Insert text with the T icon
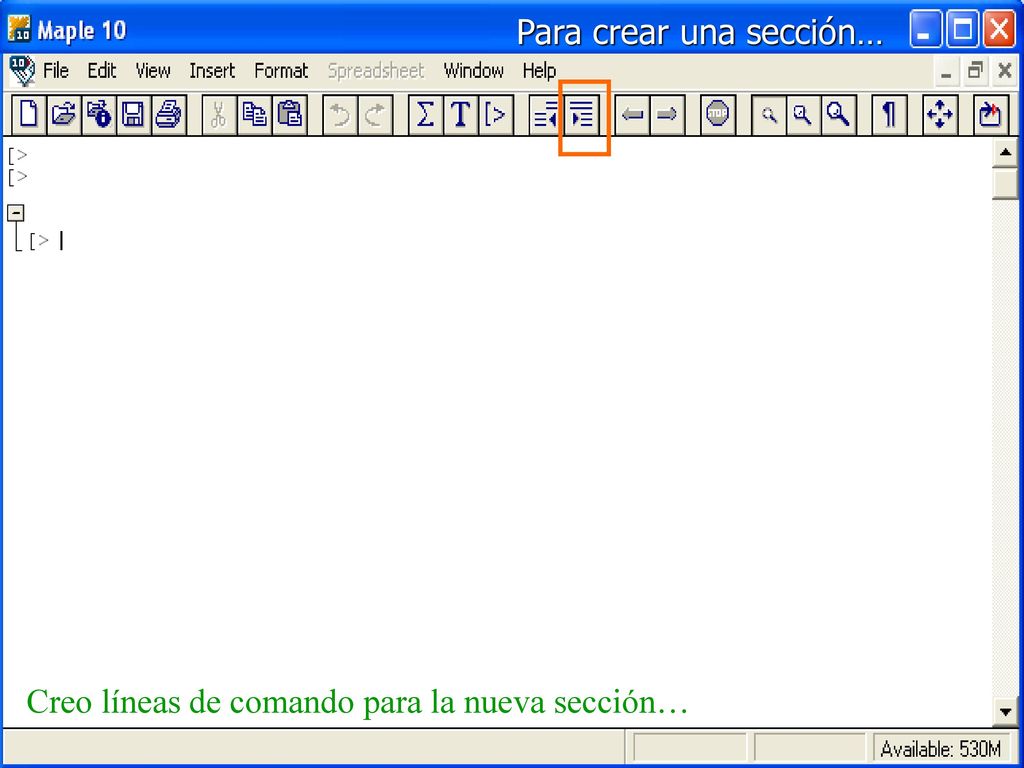 pyautogui.click(x=460, y=115)
